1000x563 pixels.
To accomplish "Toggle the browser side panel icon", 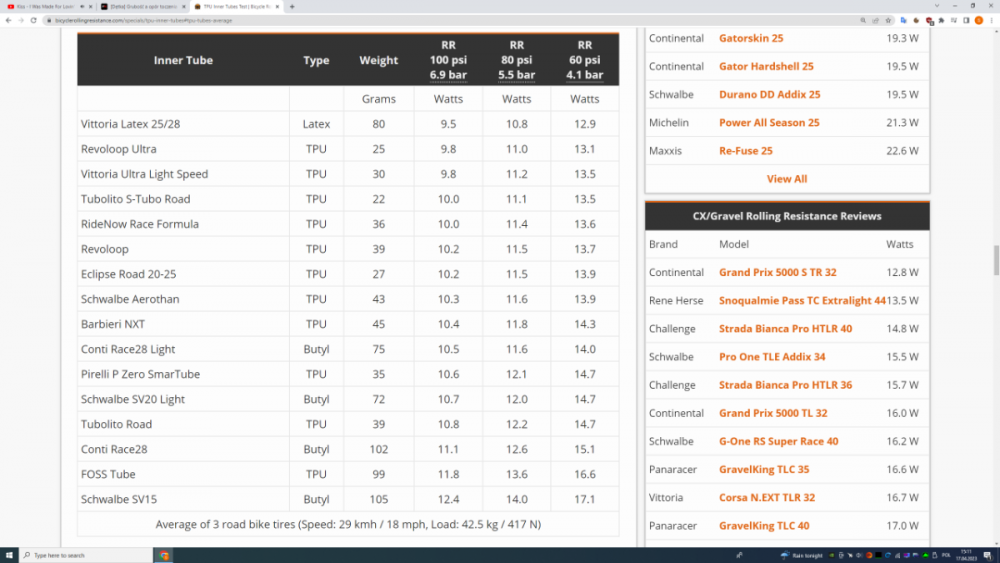I will pyautogui.click(x=966, y=20).
